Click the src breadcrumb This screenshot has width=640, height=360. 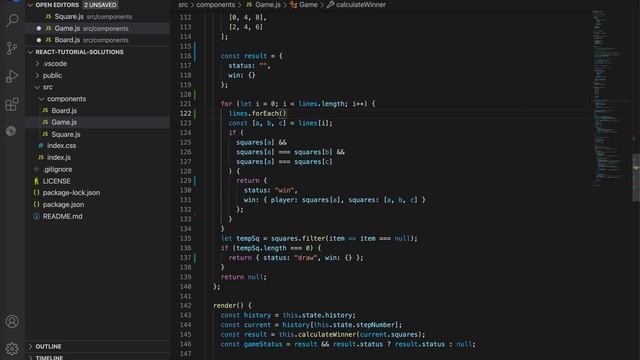coord(183,5)
